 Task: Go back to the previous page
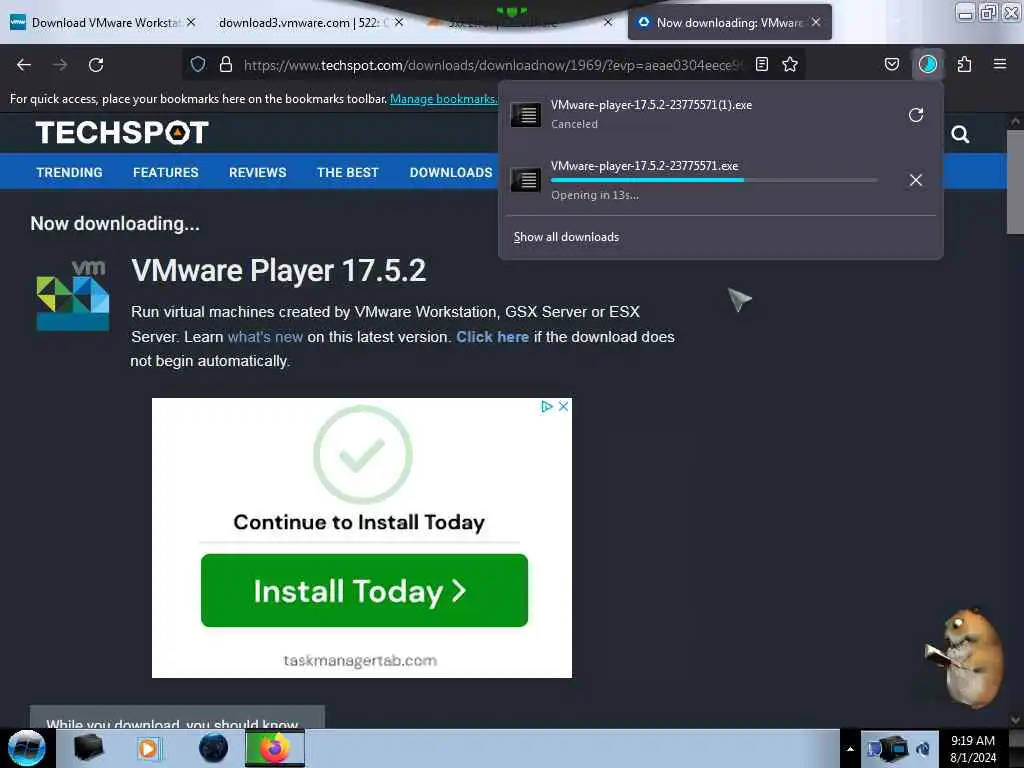pyautogui.click(x=24, y=65)
